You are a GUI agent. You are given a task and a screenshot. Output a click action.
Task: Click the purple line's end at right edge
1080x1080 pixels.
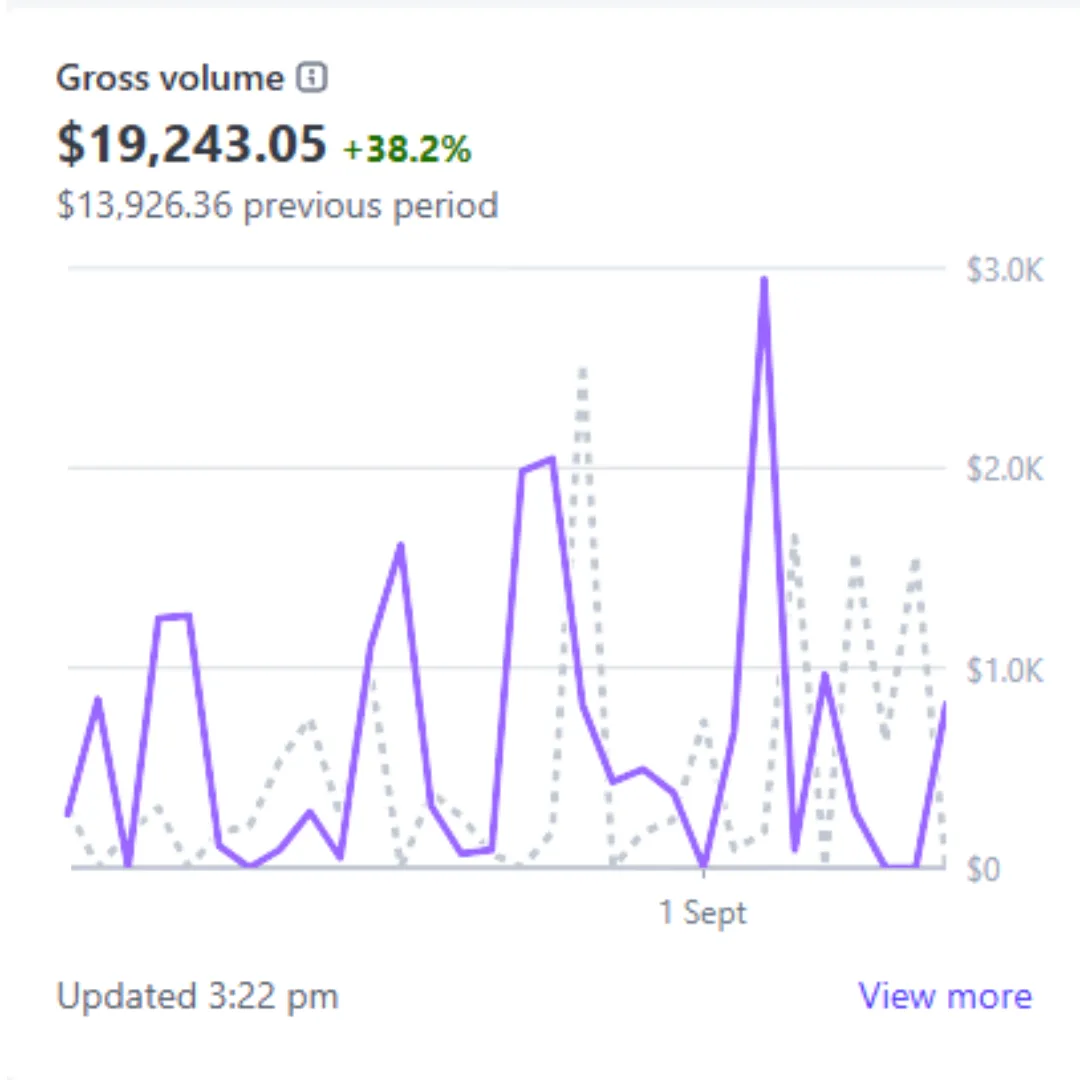coord(943,705)
